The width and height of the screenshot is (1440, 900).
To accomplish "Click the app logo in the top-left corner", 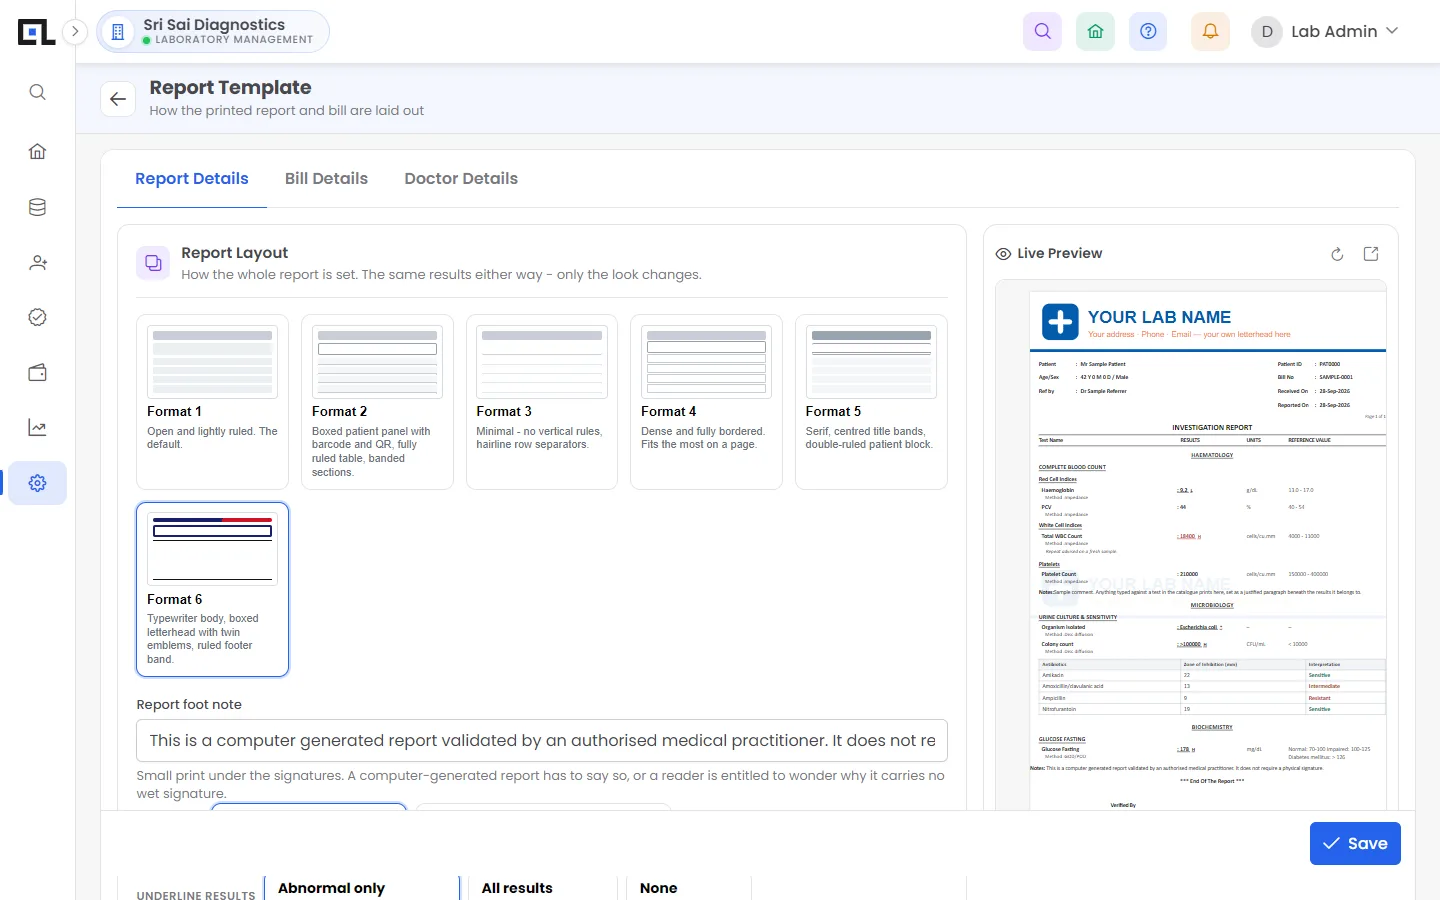I will [x=36, y=32].
